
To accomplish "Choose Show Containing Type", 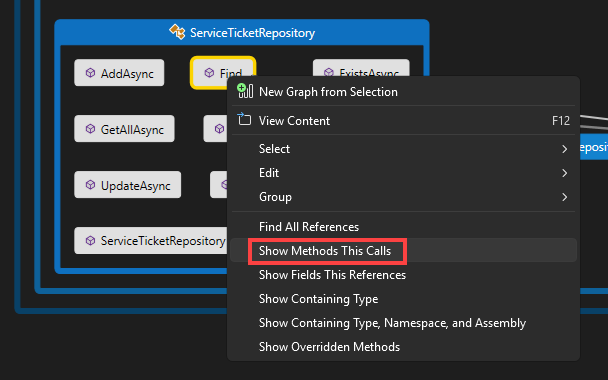I will (x=403, y=299).
